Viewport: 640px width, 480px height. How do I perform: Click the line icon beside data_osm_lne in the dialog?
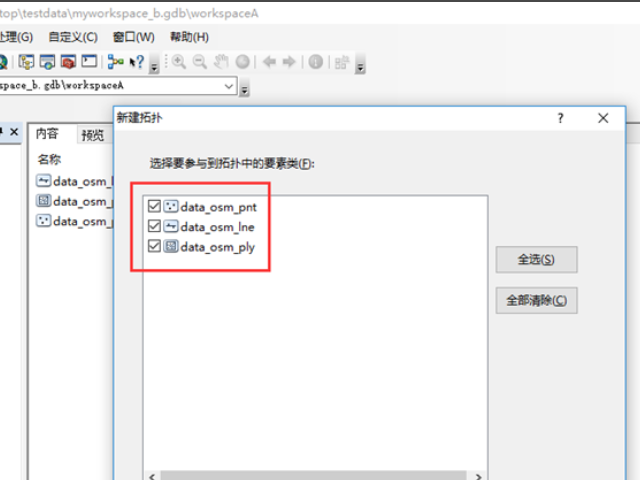(171, 226)
